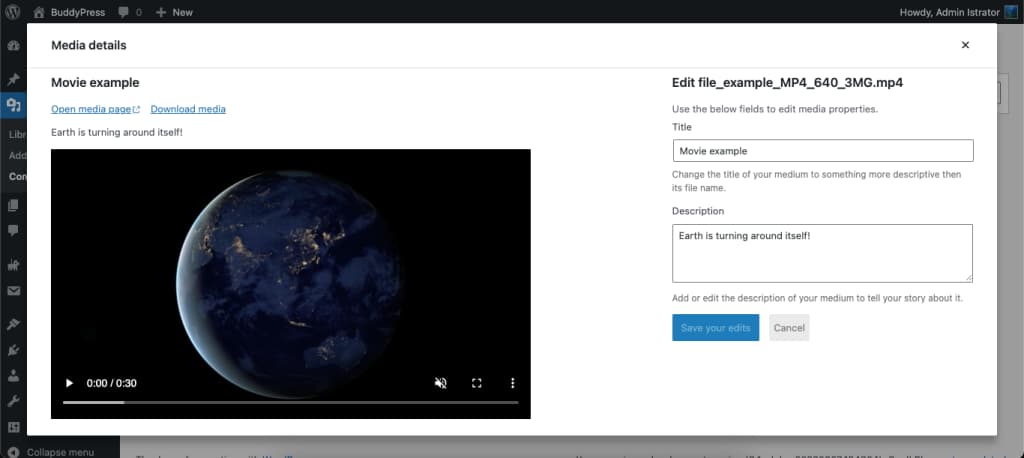This screenshot has height=458, width=1024.
Task: Click the Movie example heading
Action: (95, 83)
